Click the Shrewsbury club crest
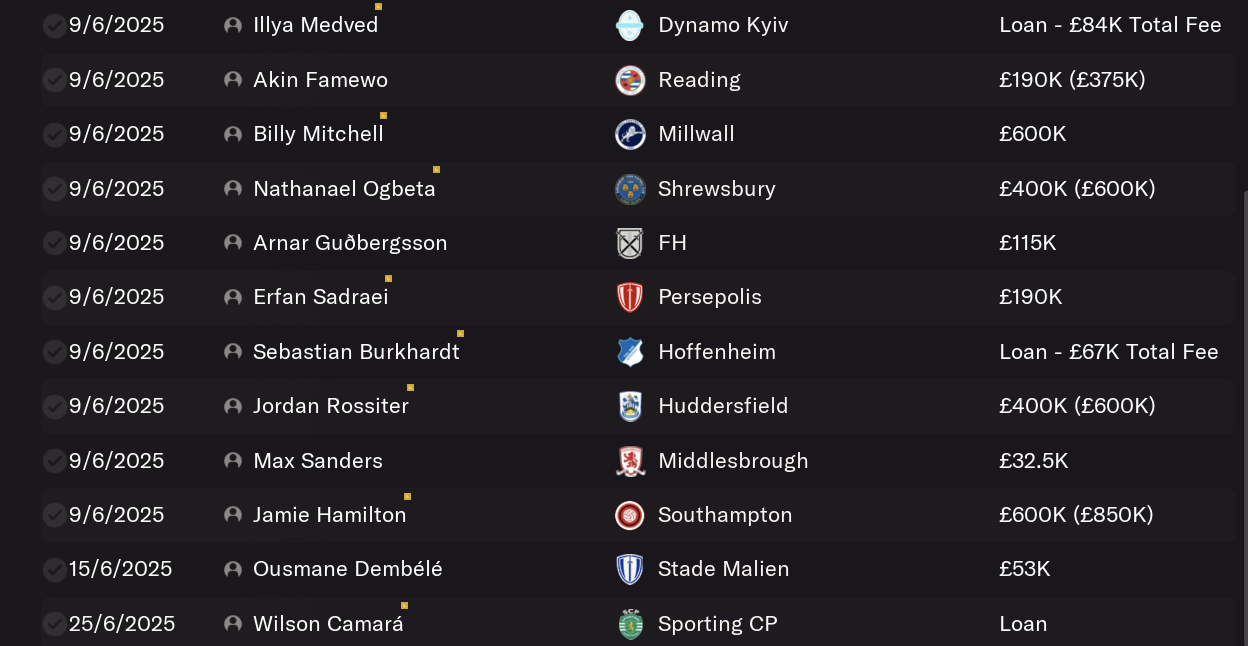 click(x=630, y=189)
